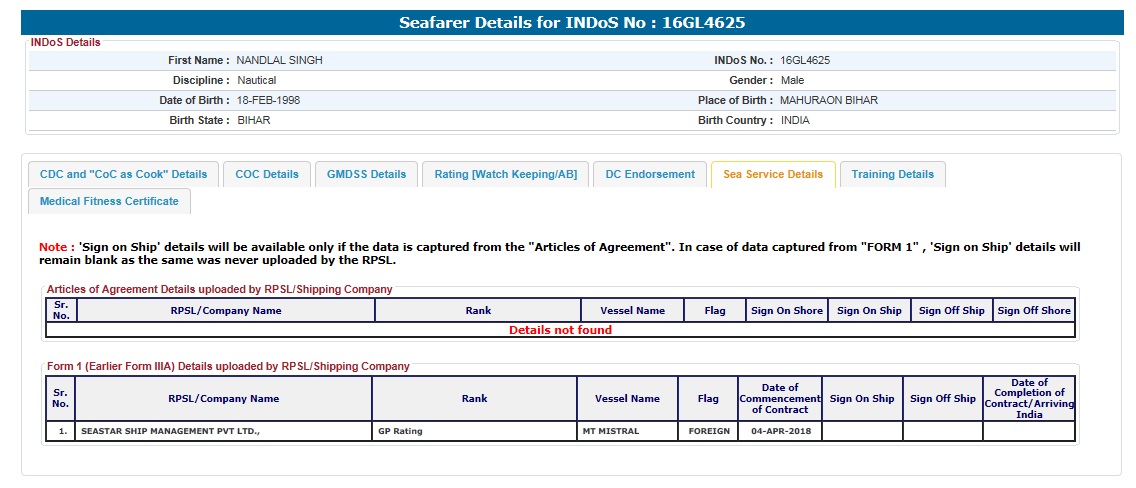Open the GMDSS Details tab

point(367,174)
